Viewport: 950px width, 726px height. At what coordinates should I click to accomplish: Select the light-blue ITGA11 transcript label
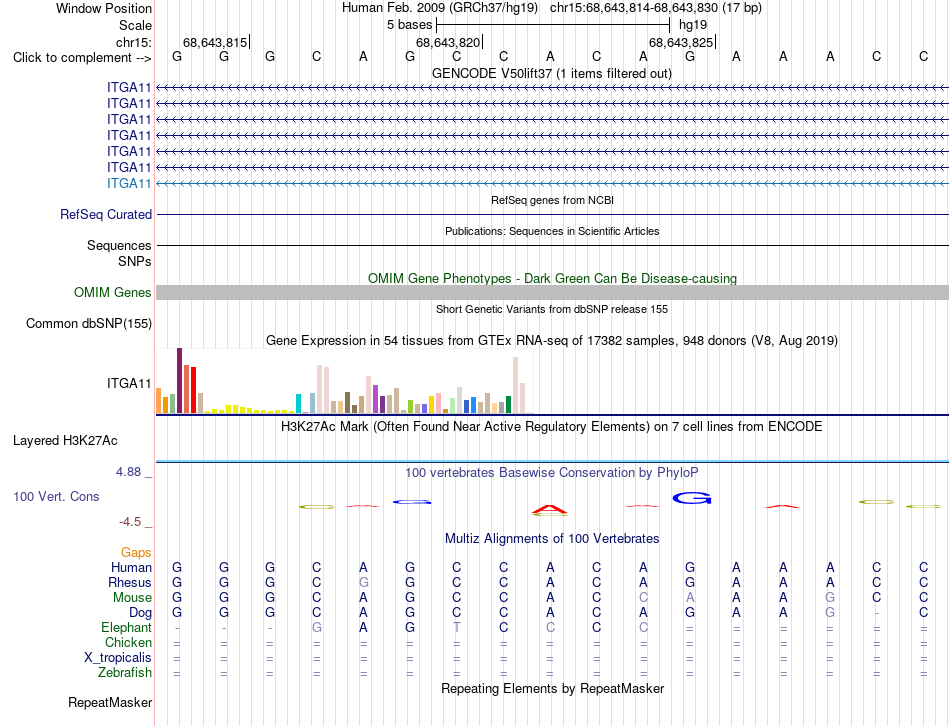(129, 183)
